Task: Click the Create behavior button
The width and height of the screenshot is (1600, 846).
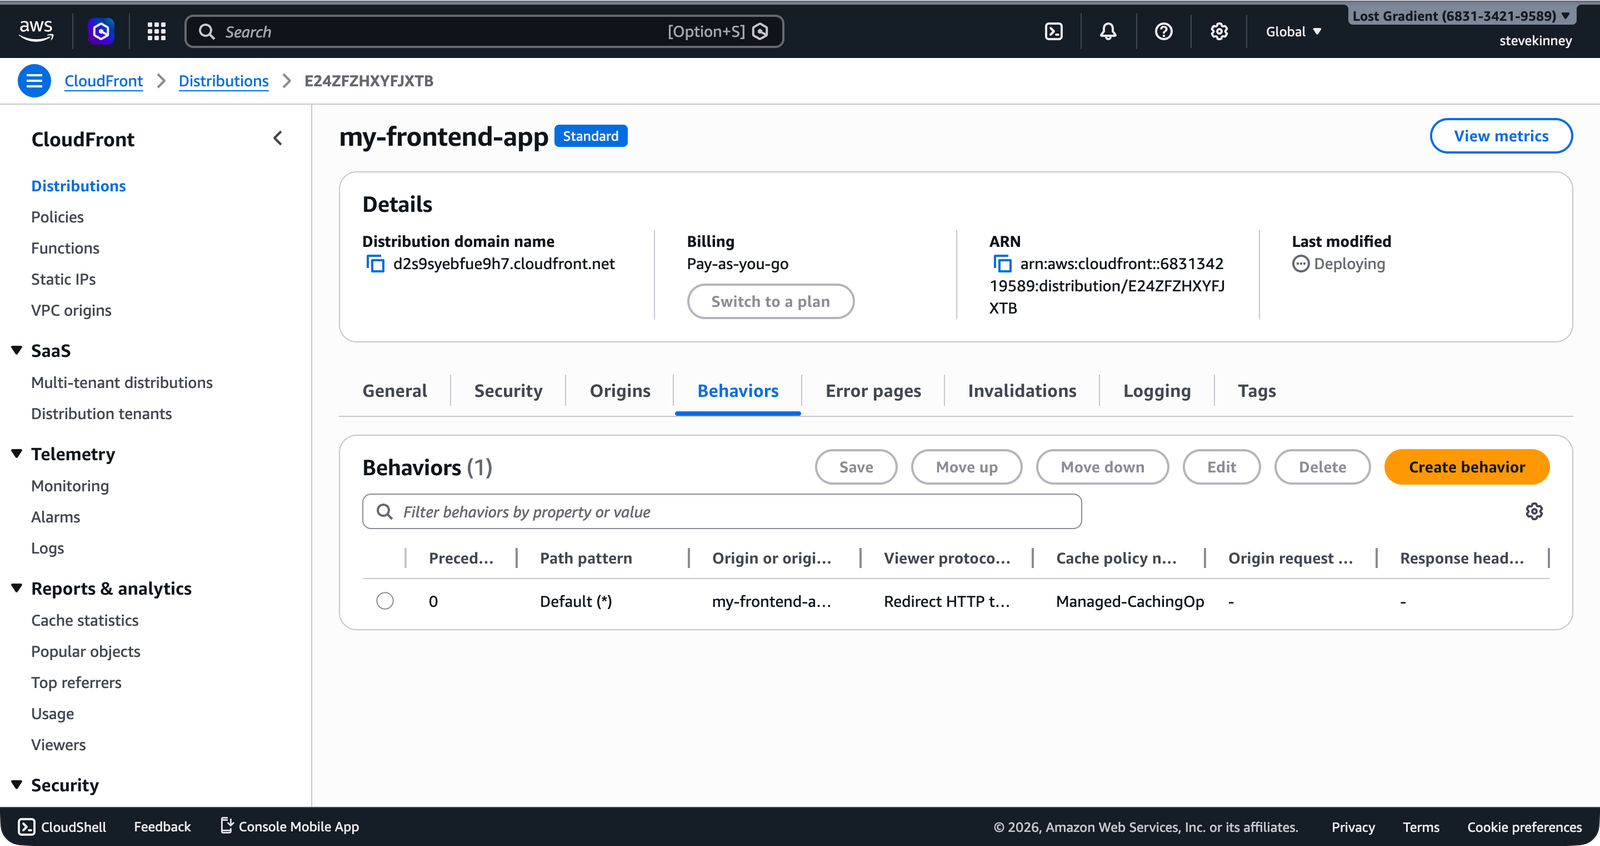Action: point(1467,467)
